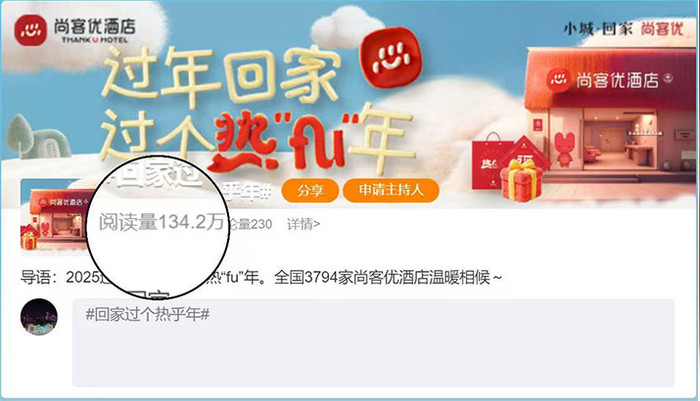Viewport: 700px width, 401px height.
Task: Click the large red smiley badge beside 过年回家
Action: pos(391,57)
